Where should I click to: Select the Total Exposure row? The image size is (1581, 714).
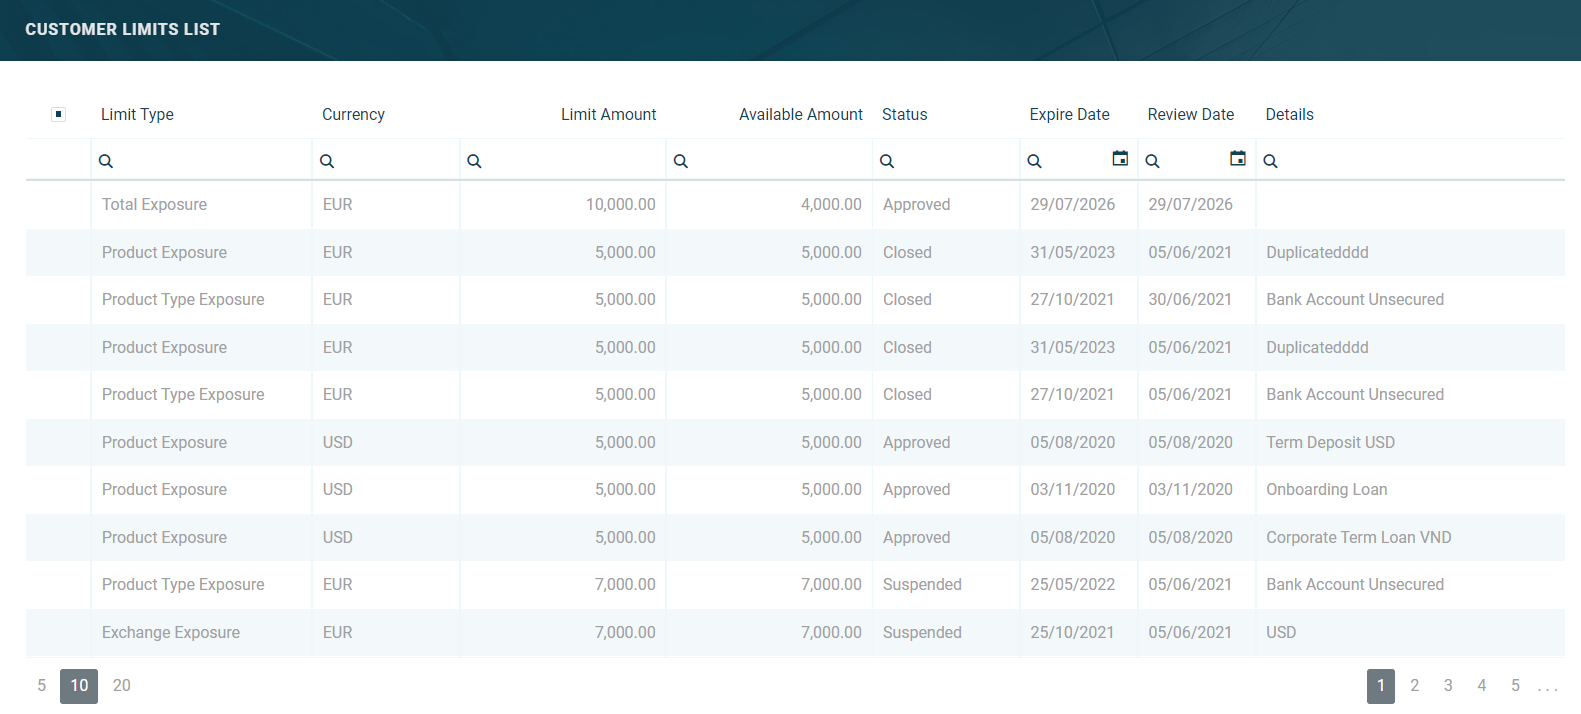155,205
